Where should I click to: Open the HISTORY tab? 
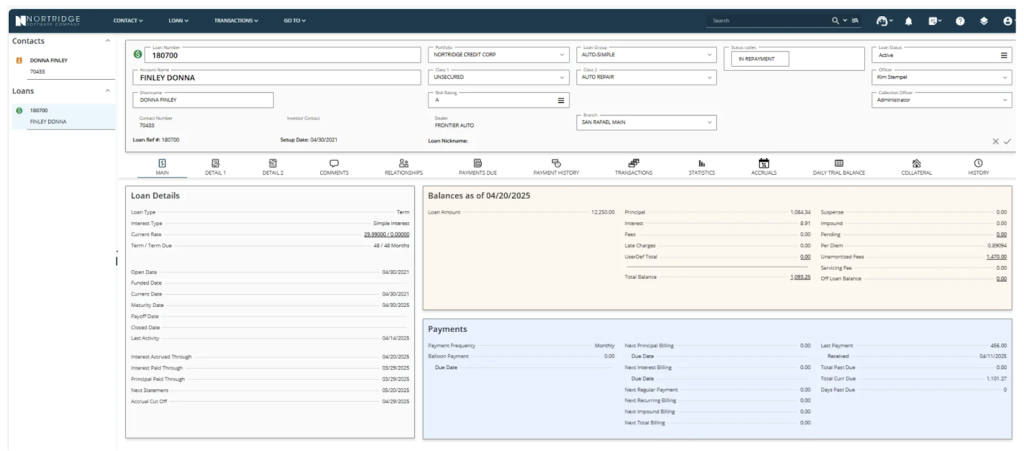[978, 167]
